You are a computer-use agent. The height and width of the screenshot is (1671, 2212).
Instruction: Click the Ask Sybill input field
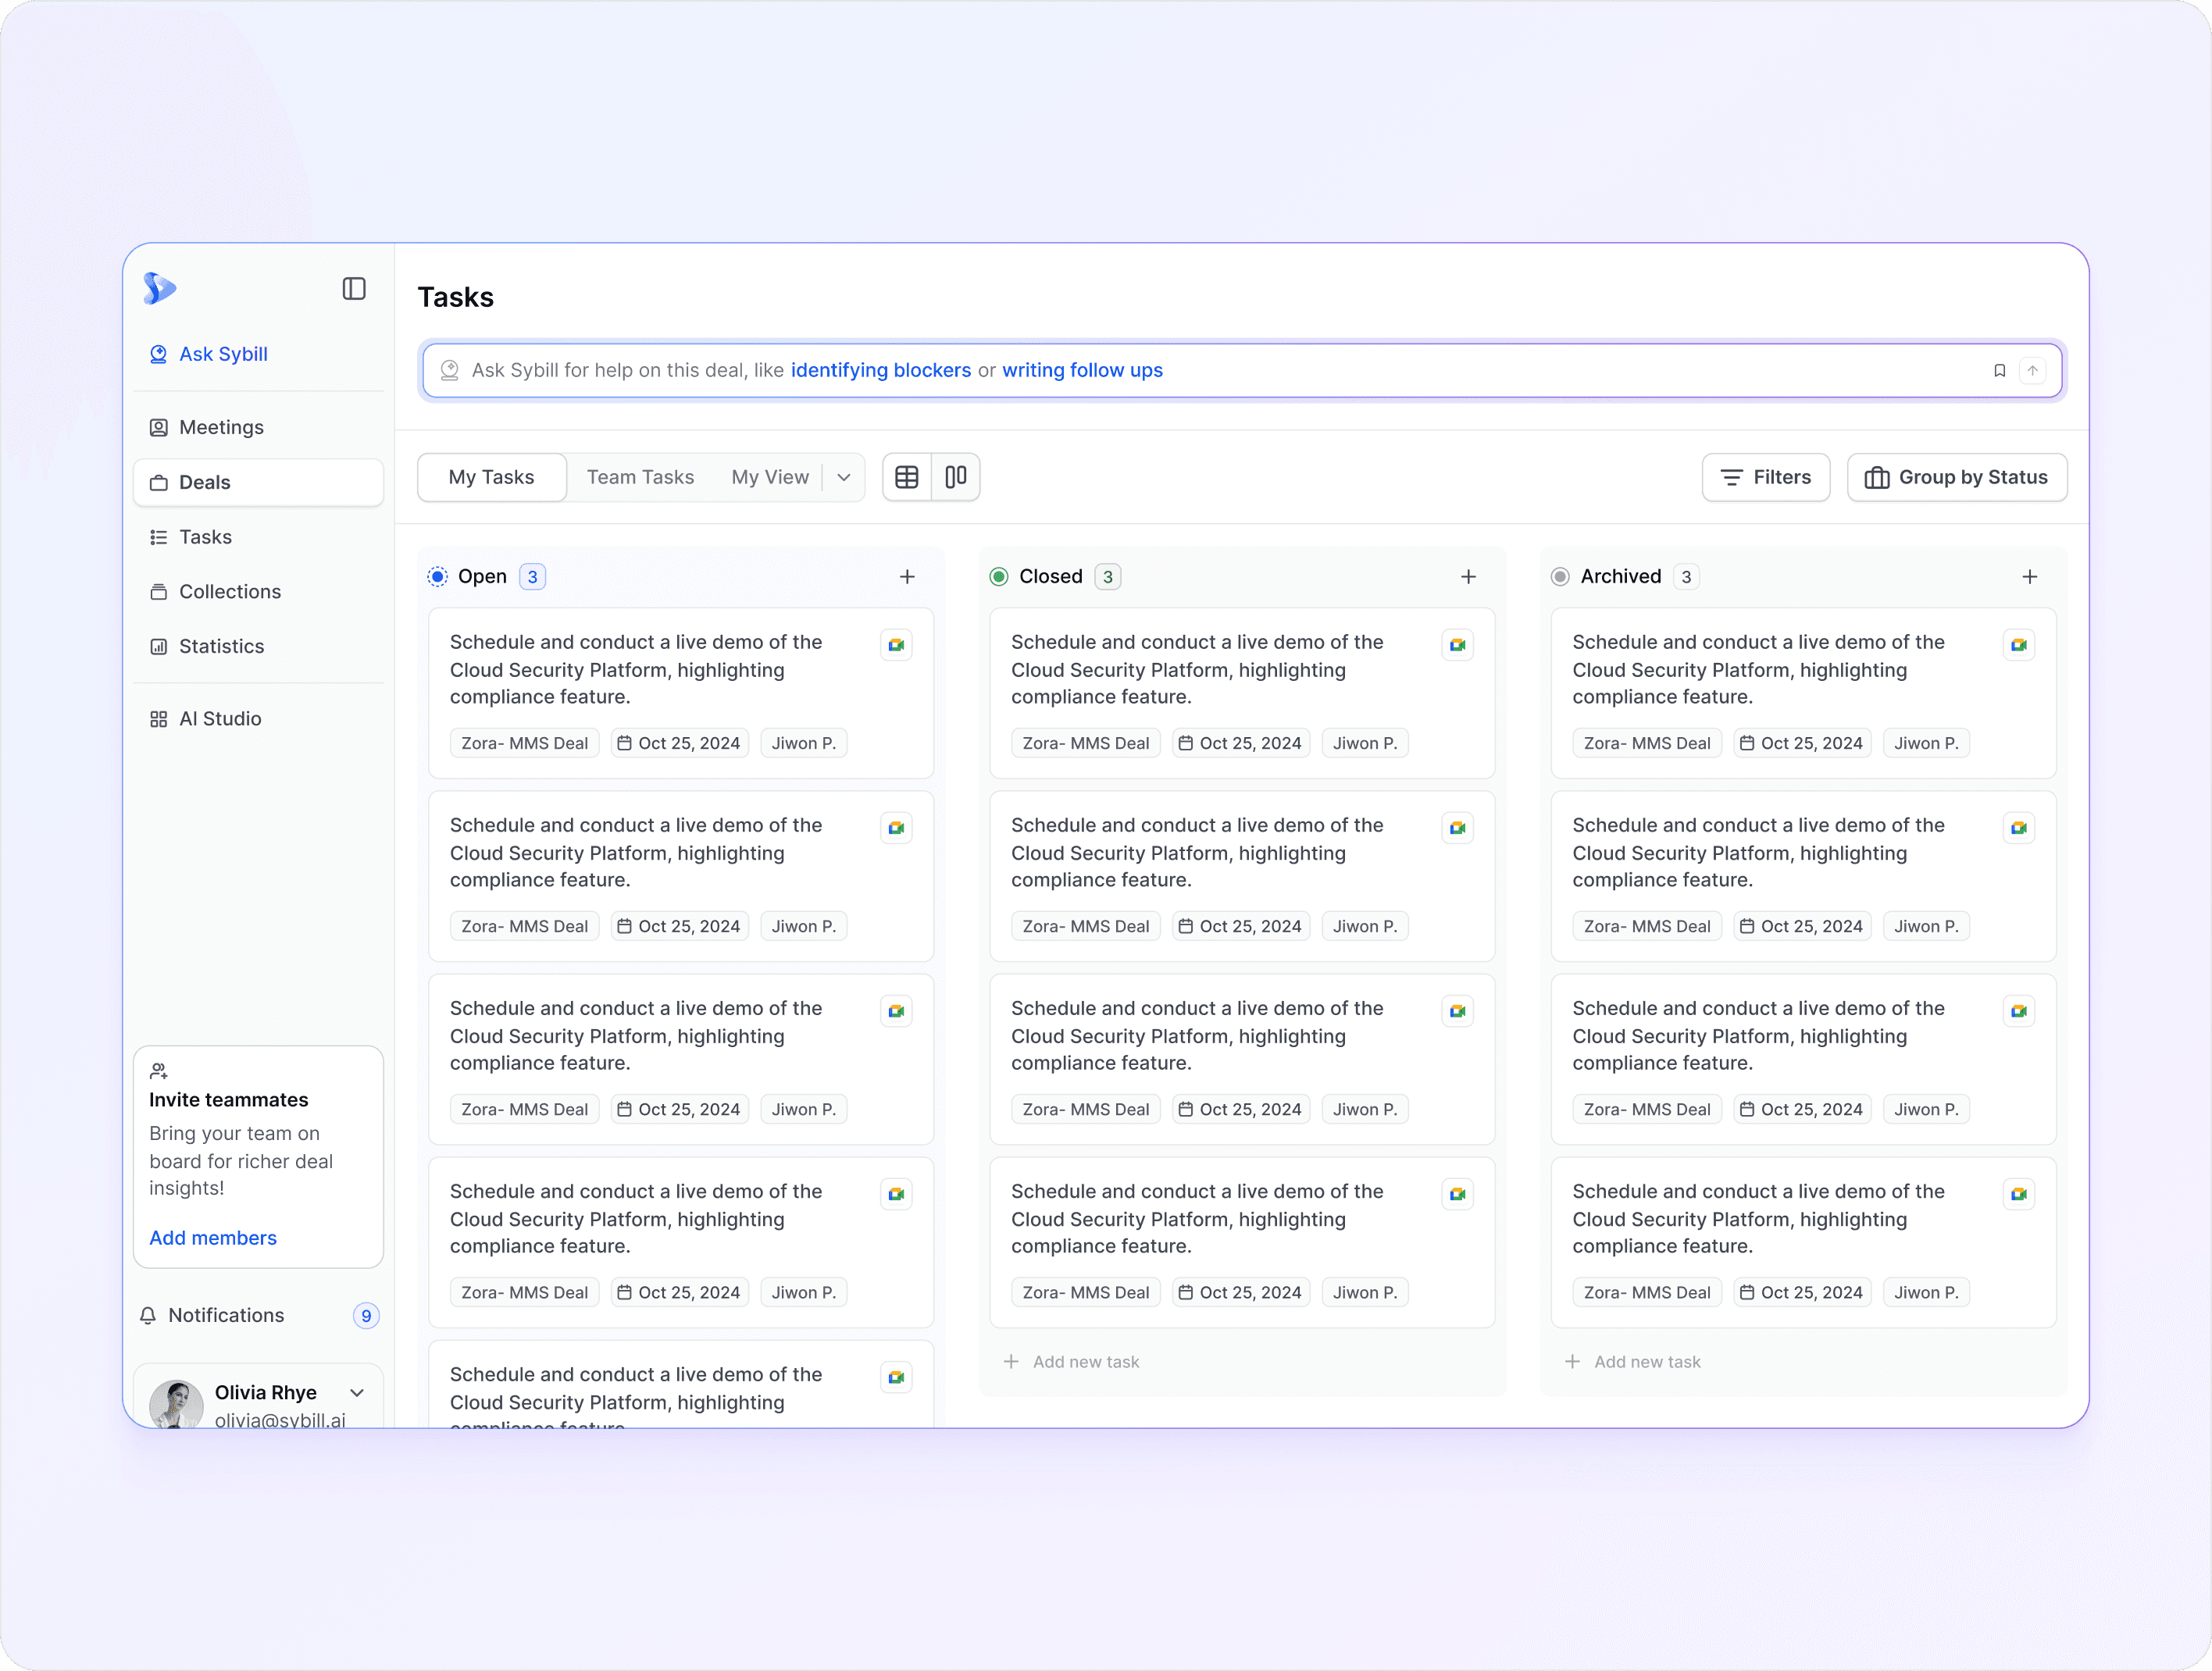(x=1200, y=371)
